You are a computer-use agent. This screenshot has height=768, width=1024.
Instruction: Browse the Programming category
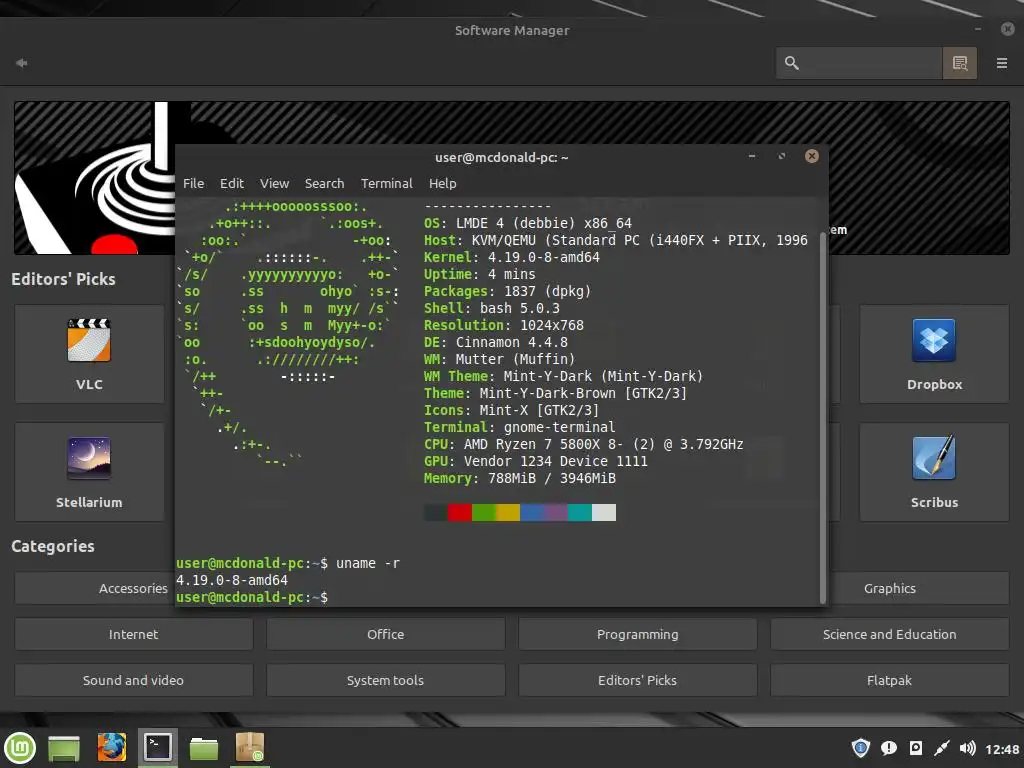click(637, 634)
